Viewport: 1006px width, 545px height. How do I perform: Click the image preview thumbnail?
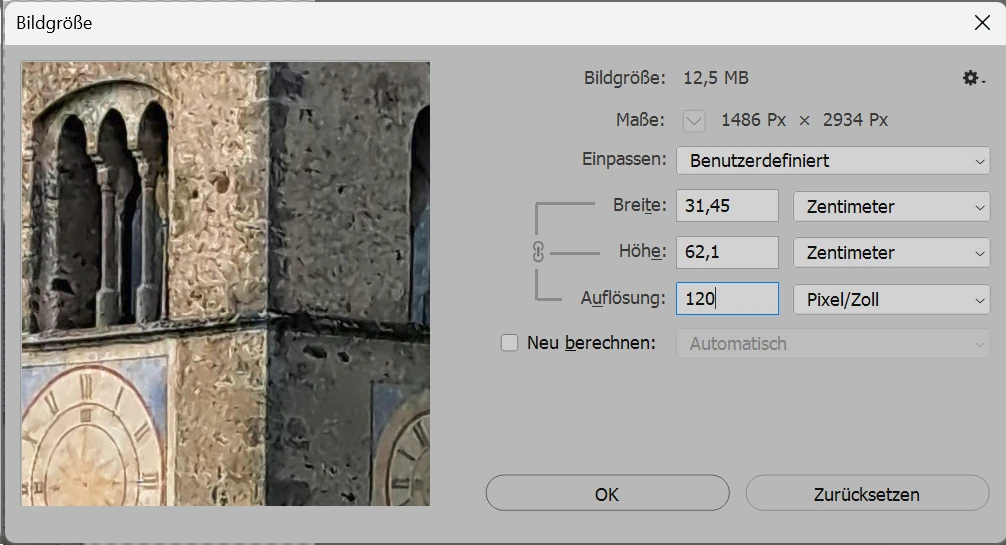[x=225, y=284]
